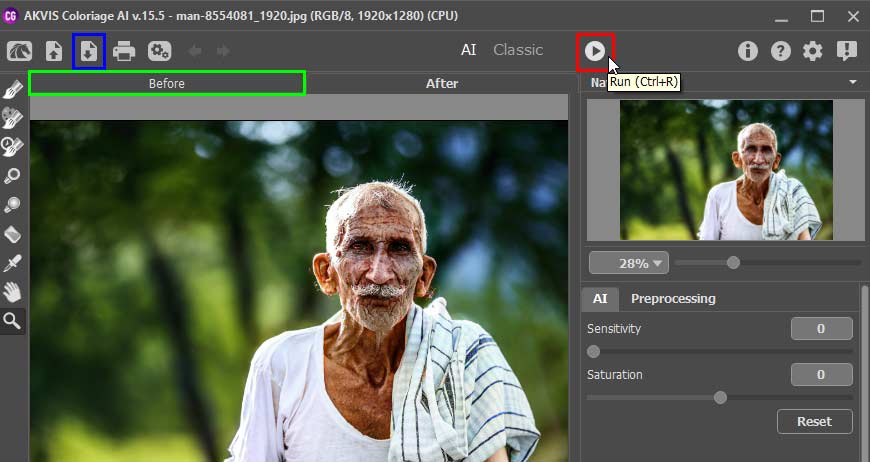Open the program info dialog
Viewport: 870px width, 462px height.
(x=747, y=51)
